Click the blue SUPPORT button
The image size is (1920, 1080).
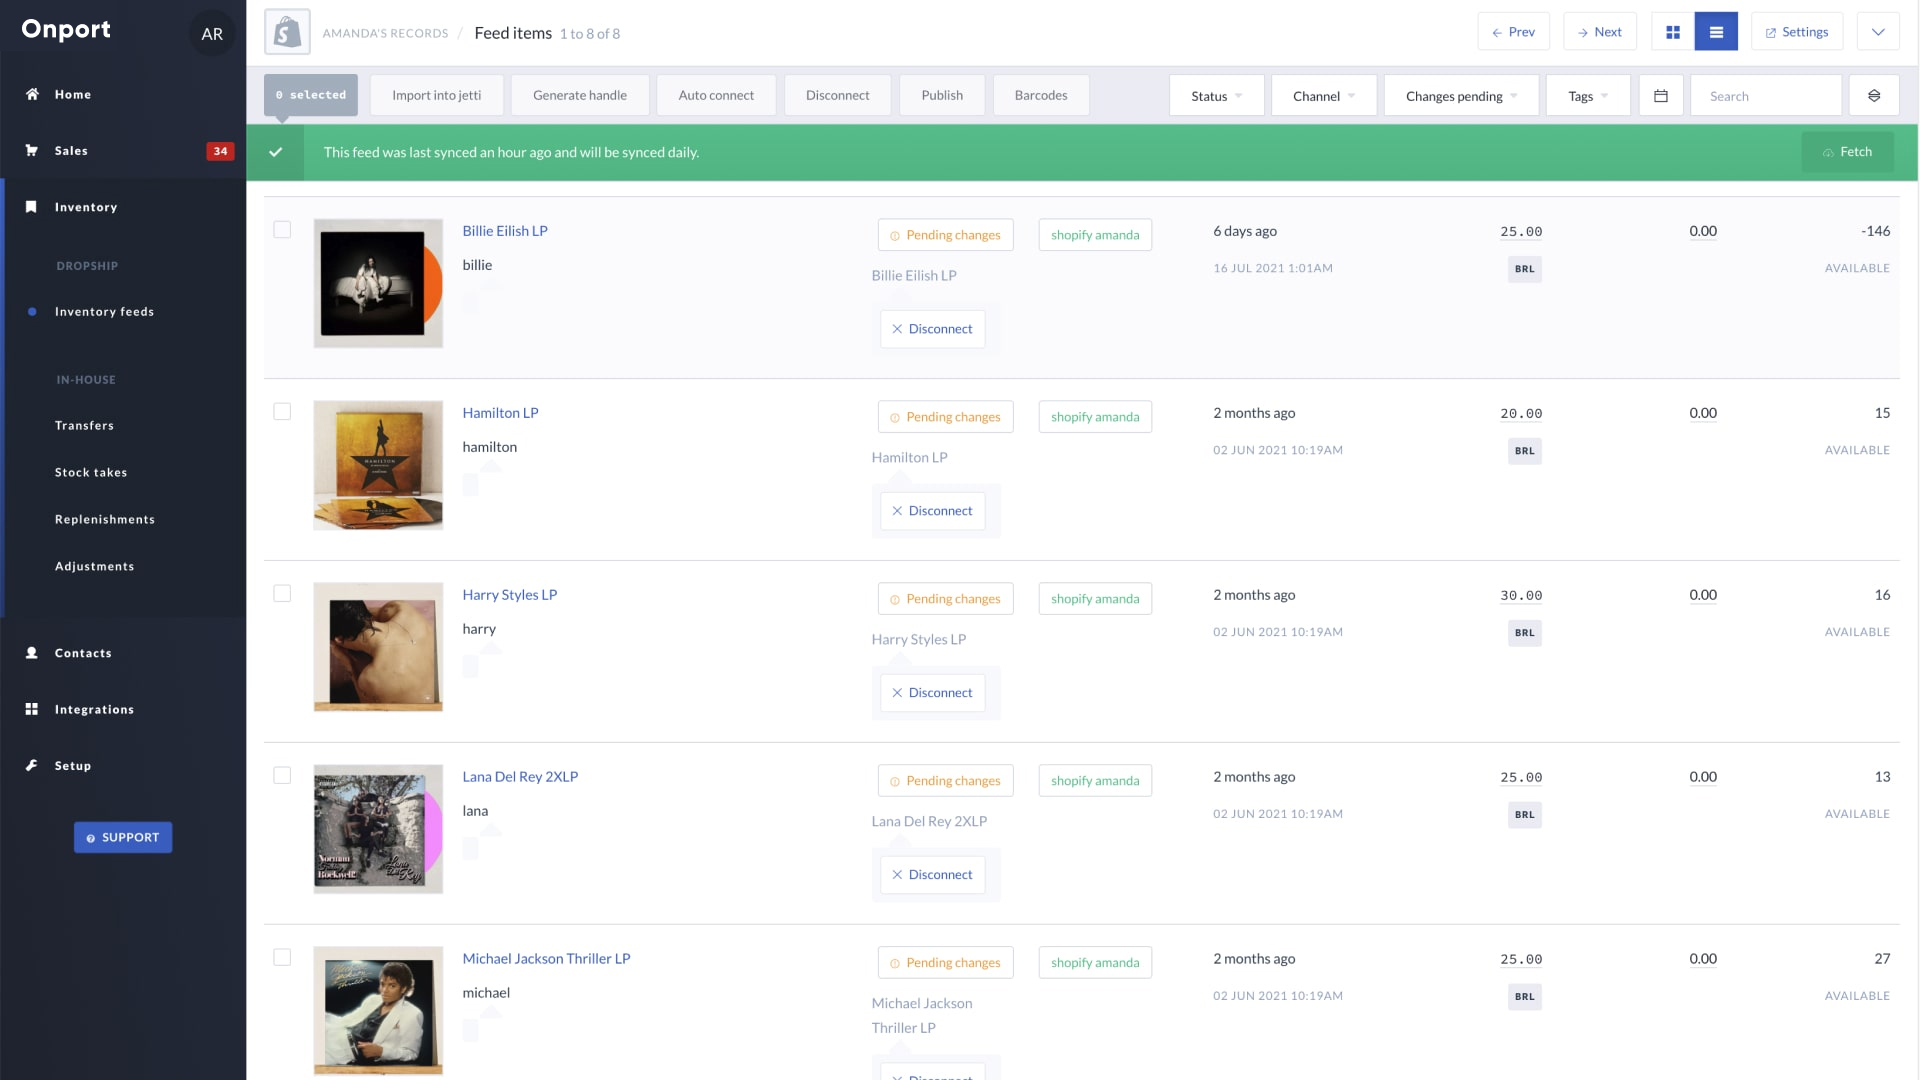pyautogui.click(x=123, y=838)
